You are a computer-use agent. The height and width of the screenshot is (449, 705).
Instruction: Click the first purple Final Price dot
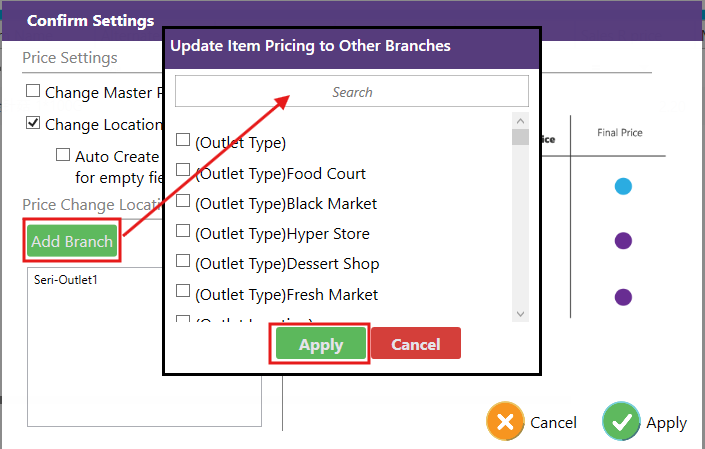click(623, 241)
